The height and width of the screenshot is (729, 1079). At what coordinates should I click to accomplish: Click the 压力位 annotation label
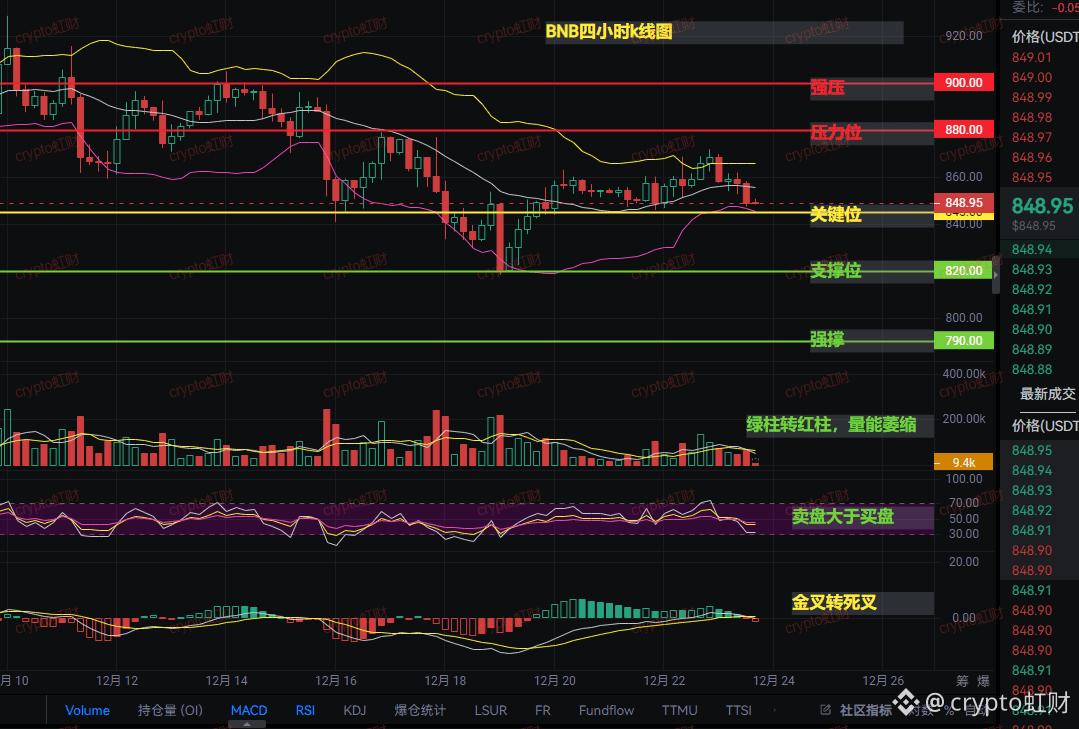click(835, 132)
